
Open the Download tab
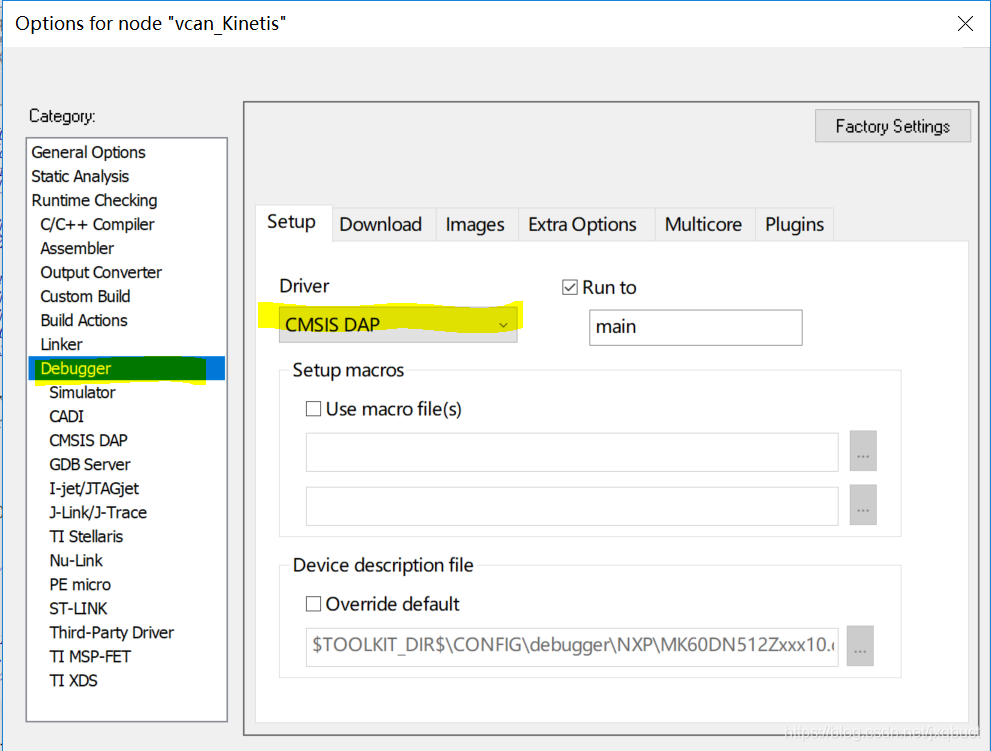pyautogui.click(x=380, y=224)
